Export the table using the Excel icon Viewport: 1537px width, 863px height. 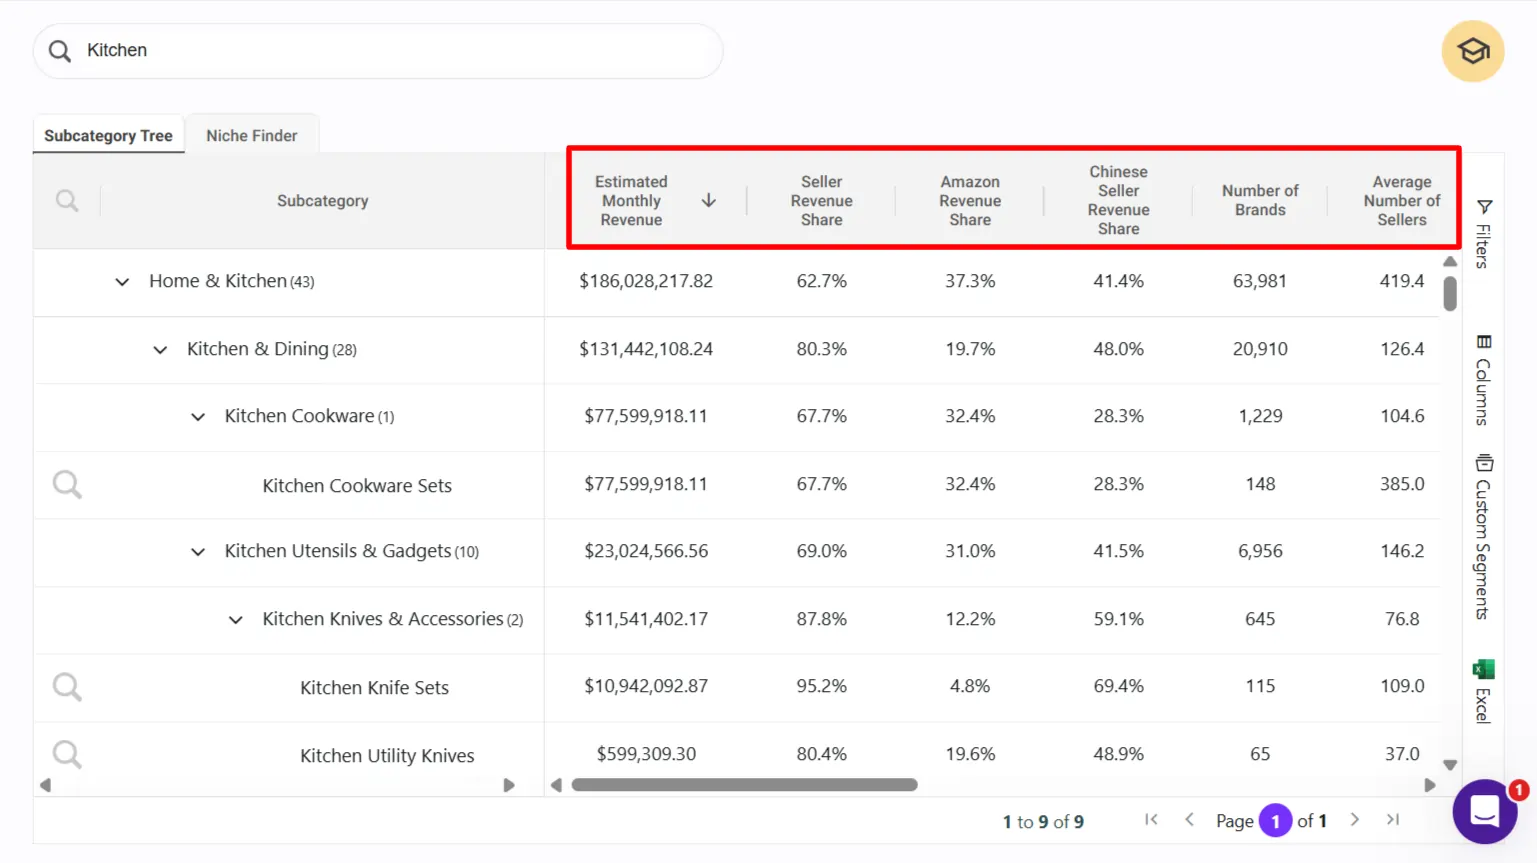[x=1483, y=668]
